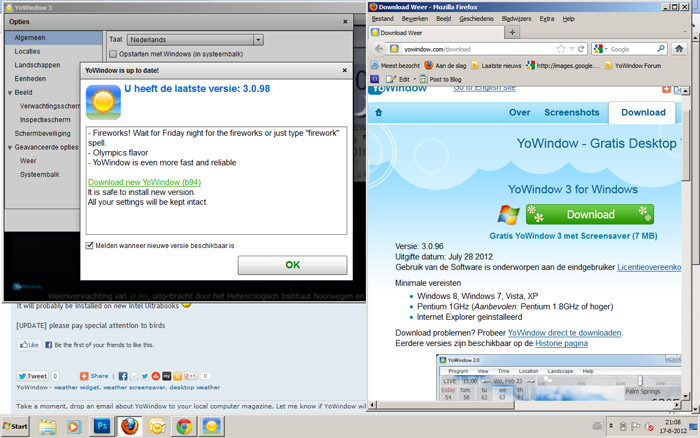Click the Edit pencil icon in Firefox toolbar
The image size is (700, 438).
(x=391, y=79)
